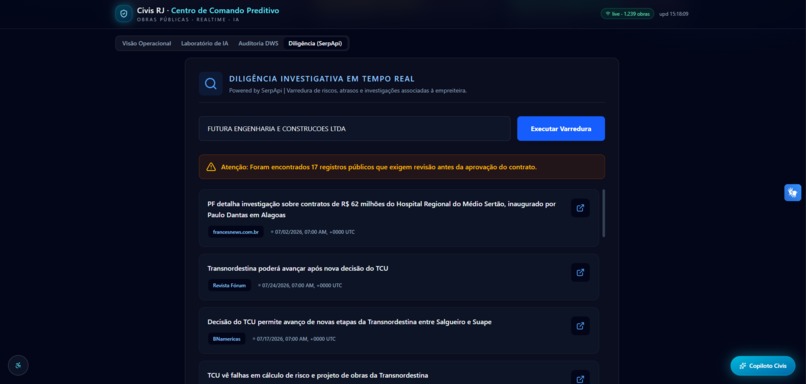Screen dimensions: 806x384
Task: Click Executar Varredura button
Action: pos(561,129)
